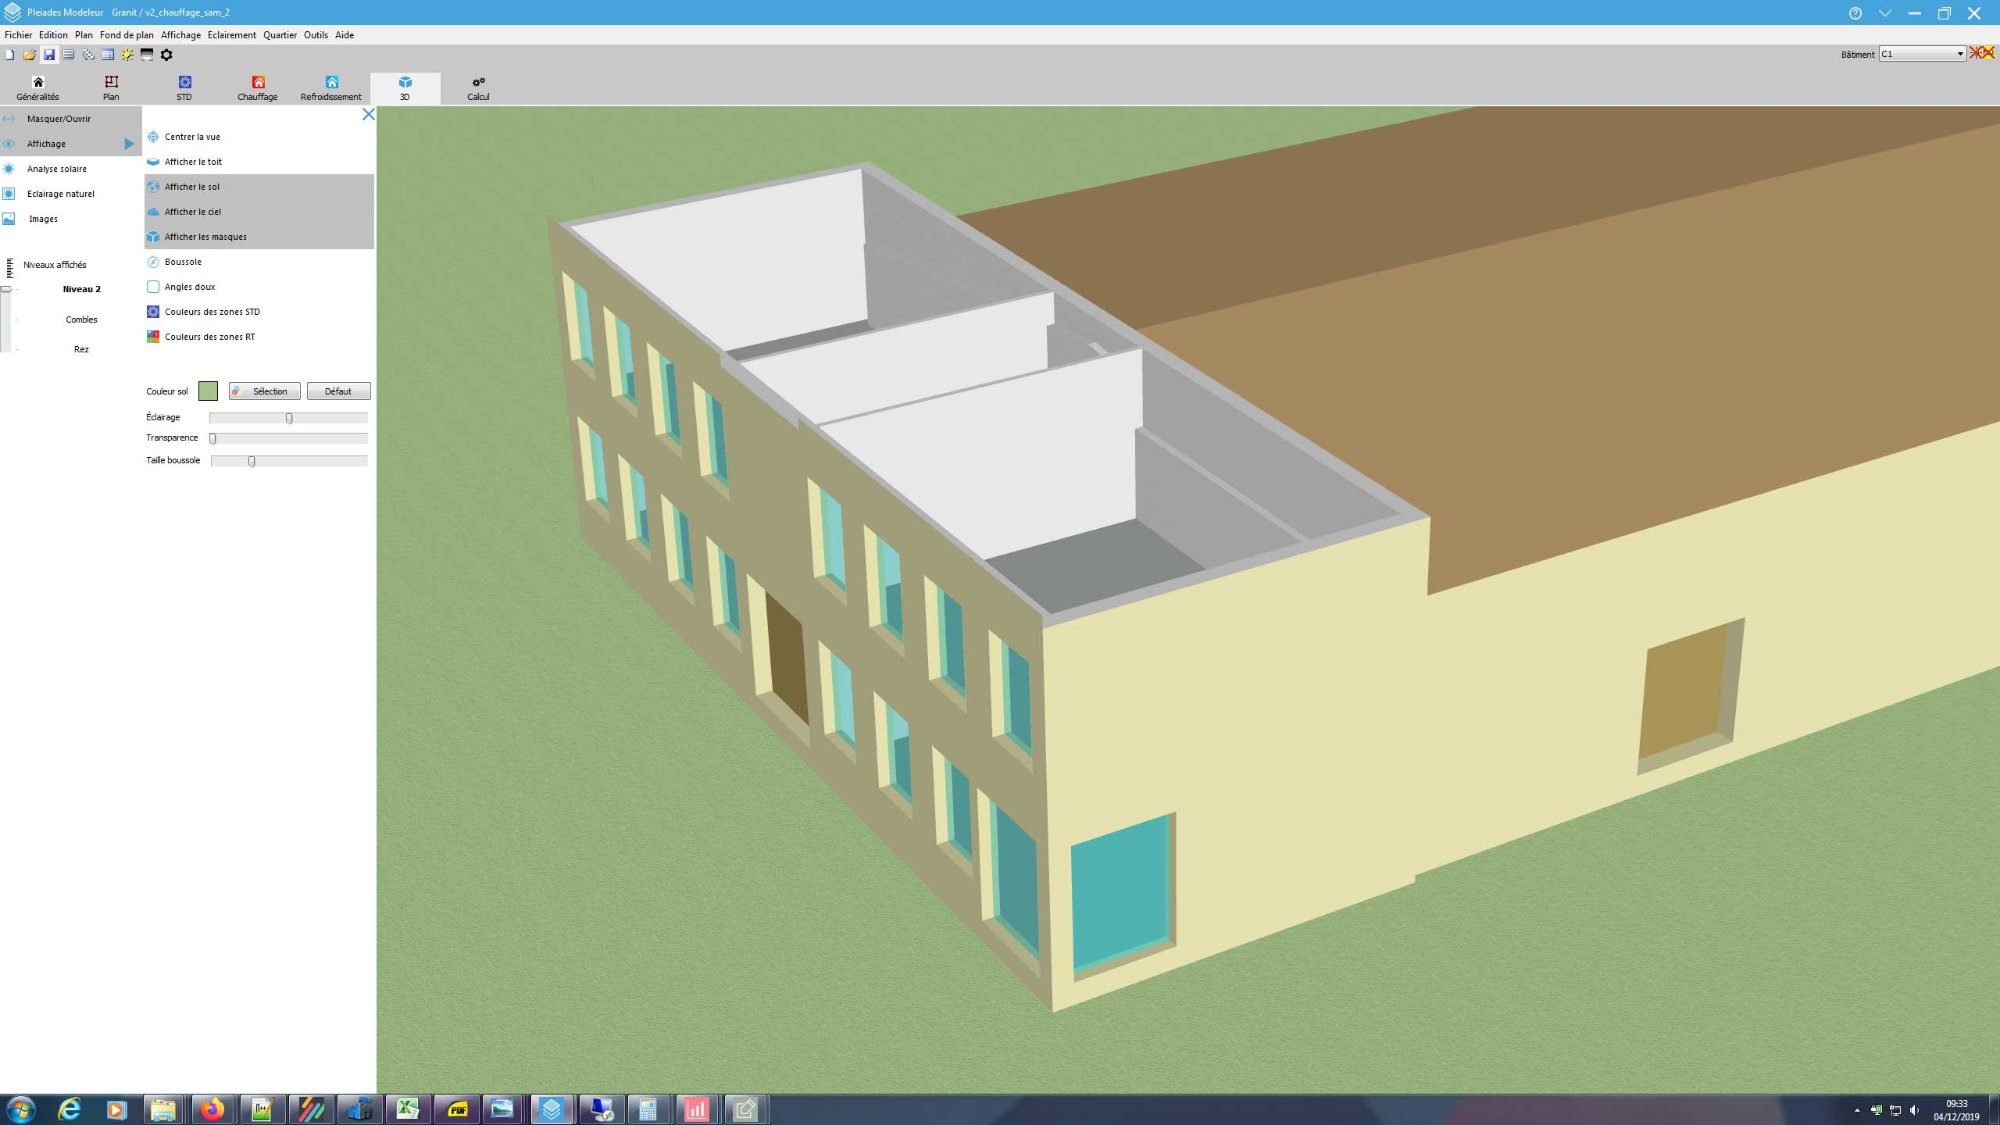This screenshot has width=2000, height=1125.
Task: Click the Sélection button
Action: [x=264, y=391]
